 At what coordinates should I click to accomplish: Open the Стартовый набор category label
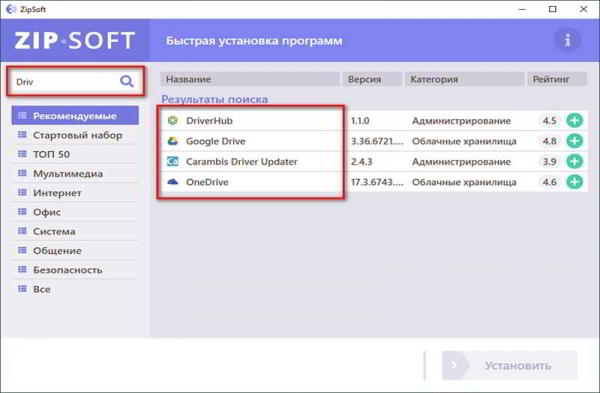pos(78,135)
